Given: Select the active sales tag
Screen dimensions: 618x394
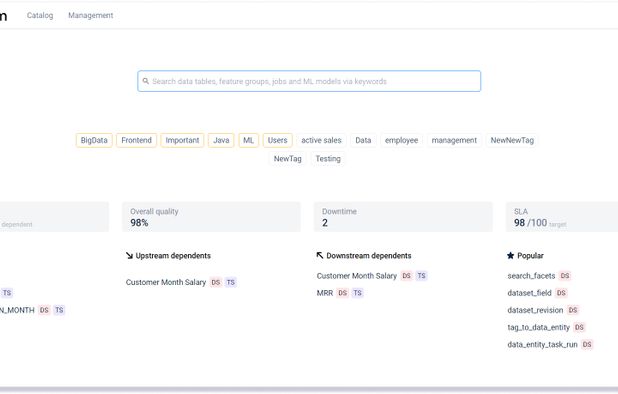Looking at the screenshot, I should pyautogui.click(x=321, y=140).
